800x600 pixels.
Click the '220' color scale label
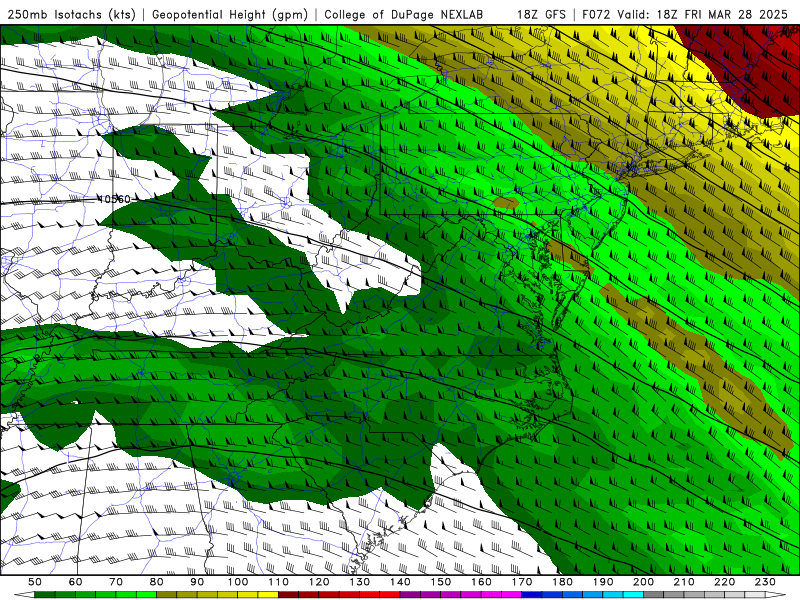tap(724, 582)
